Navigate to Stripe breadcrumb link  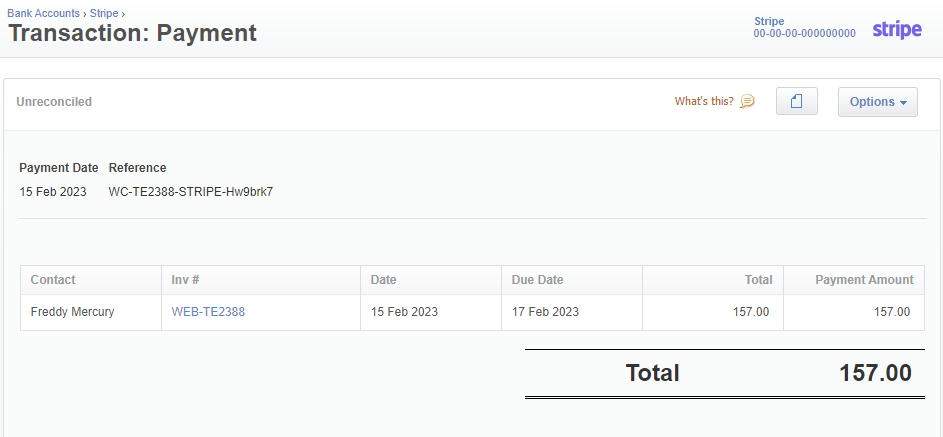click(104, 13)
